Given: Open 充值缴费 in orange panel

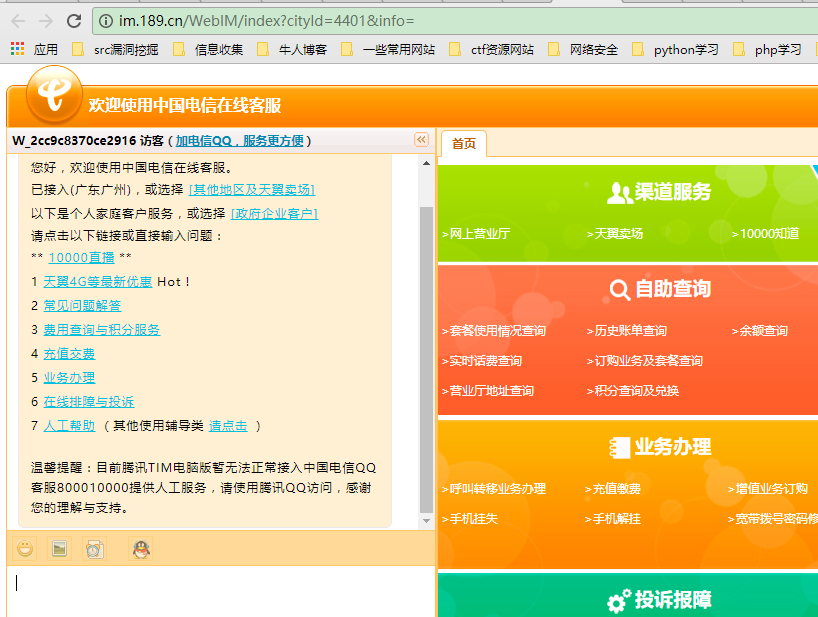Looking at the screenshot, I should (x=613, y=489).
